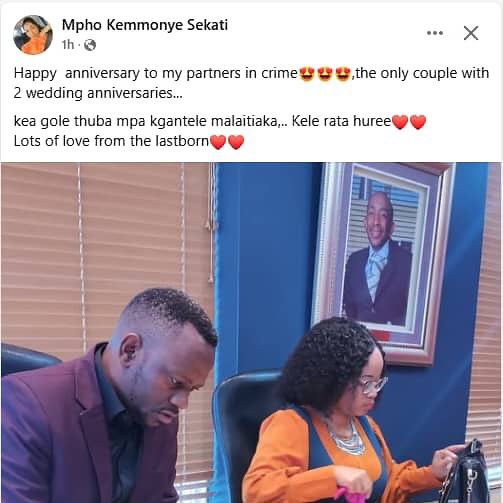Click the globe public audience icon
503x503 pixels.
coord(90,45)
